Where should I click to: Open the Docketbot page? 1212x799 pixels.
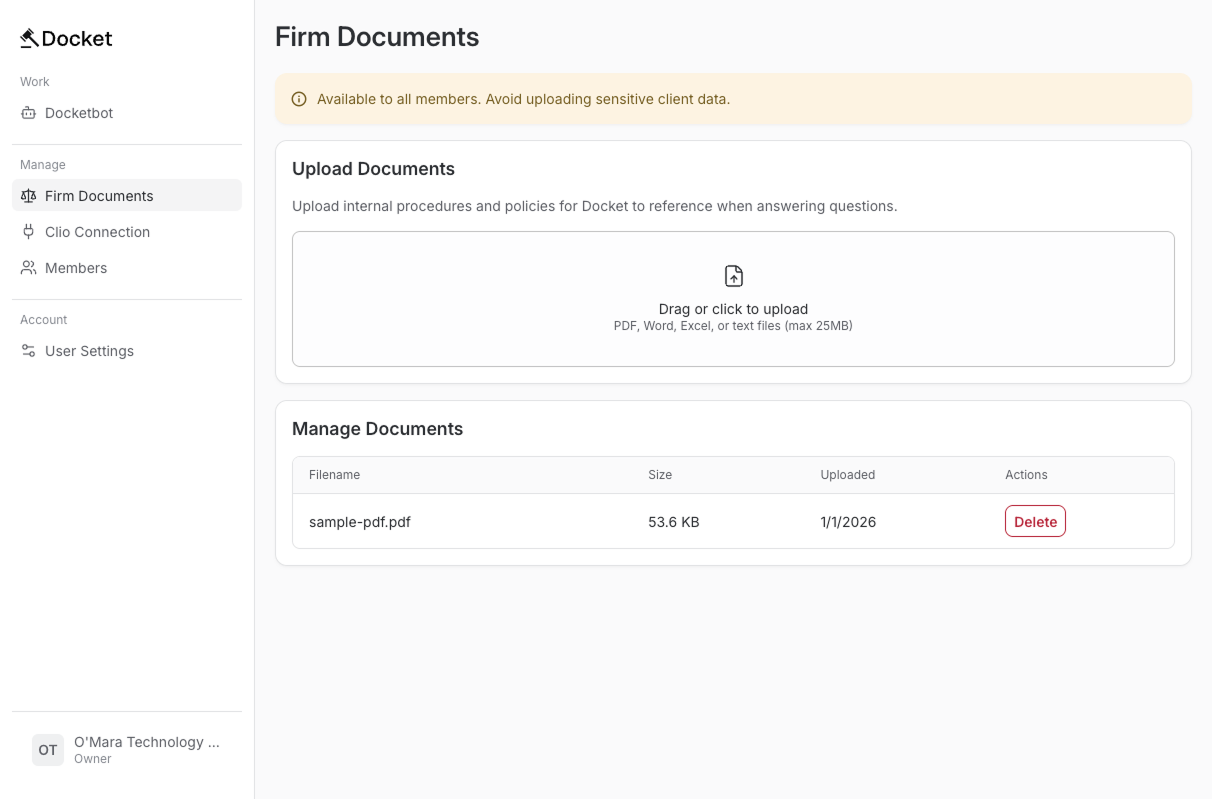(80, 113)
